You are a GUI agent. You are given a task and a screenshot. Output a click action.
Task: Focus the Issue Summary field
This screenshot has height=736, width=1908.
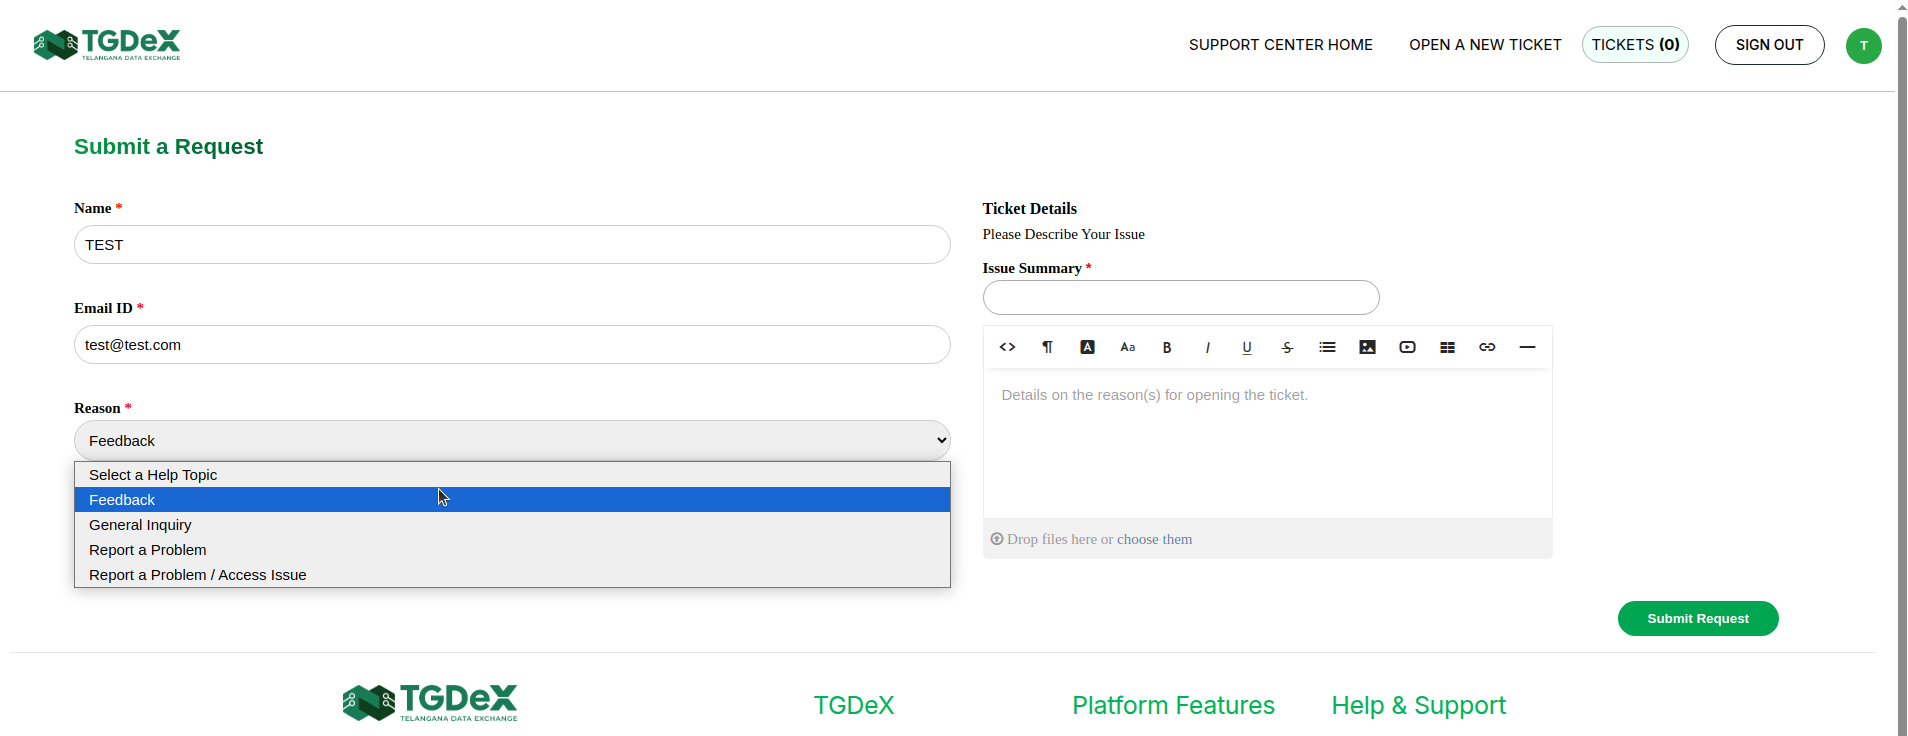coord(1181,297)
